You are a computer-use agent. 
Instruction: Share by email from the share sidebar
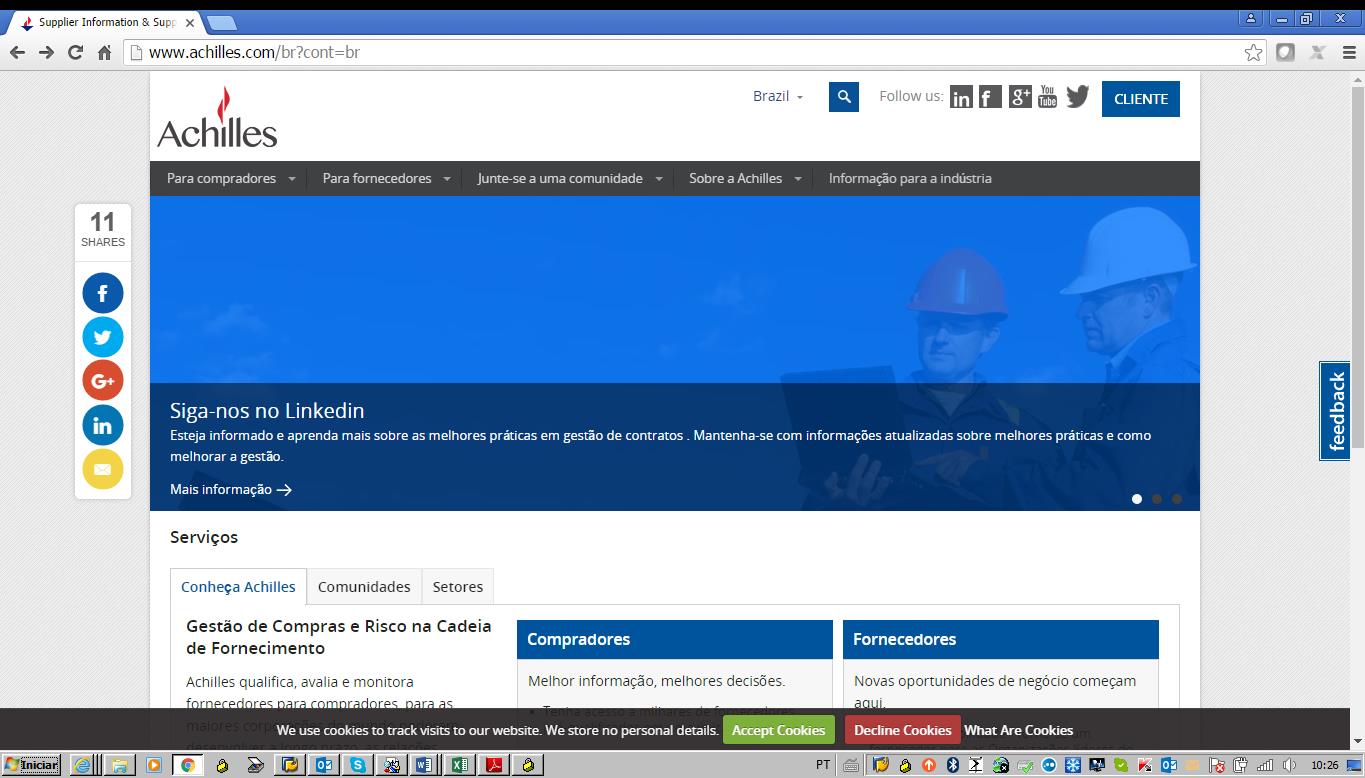pyautogui.click(x=103, y=469)
